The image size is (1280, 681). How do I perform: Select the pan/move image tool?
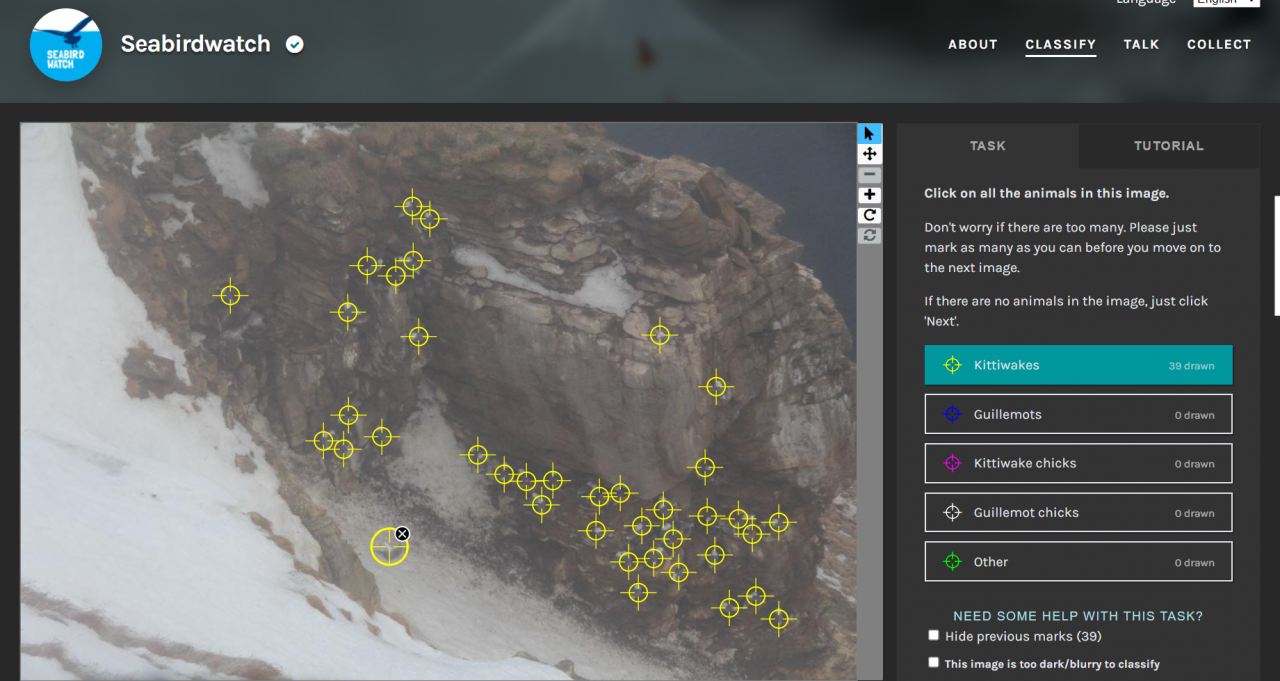coord(870,154)
